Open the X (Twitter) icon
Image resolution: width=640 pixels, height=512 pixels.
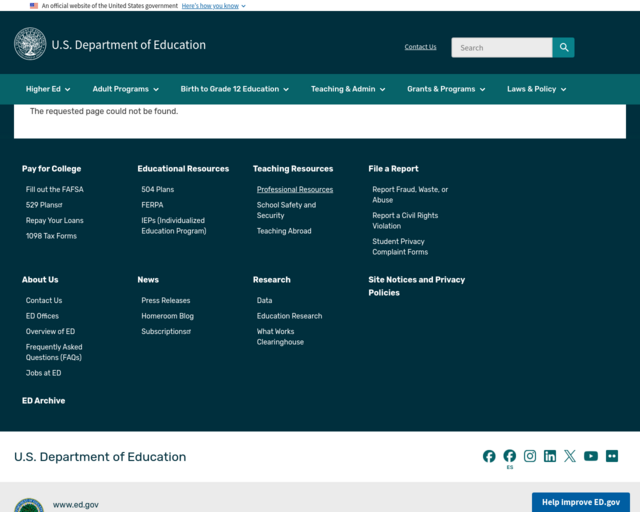tap(570, 456)
